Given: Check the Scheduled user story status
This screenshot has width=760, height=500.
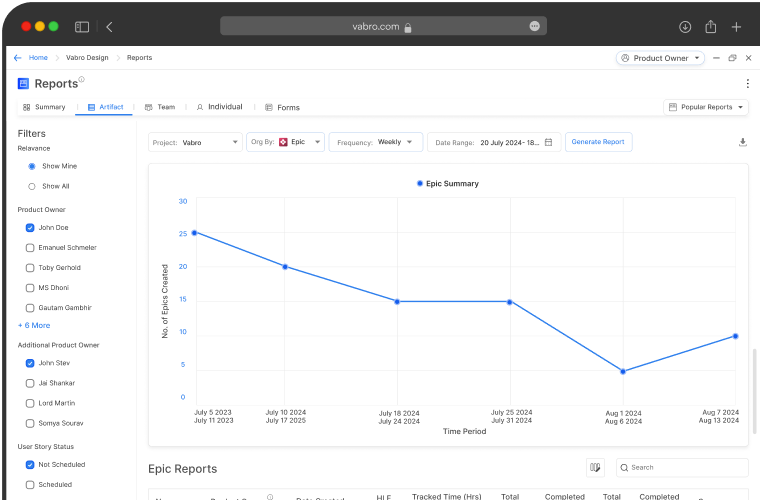Looking at the screenshot, I should [x=30, y=484].
